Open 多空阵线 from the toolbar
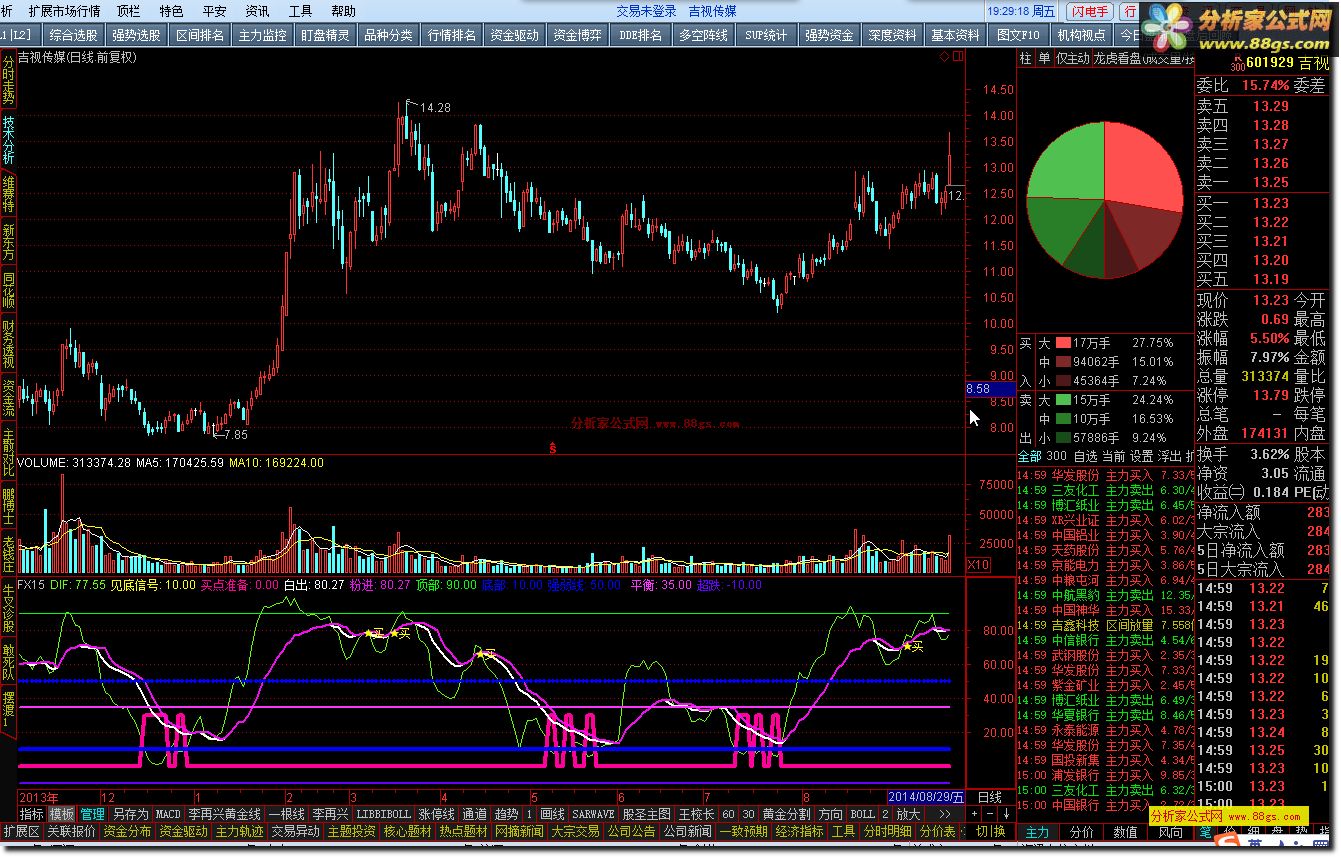1341x857 pixels. point(704,35)
